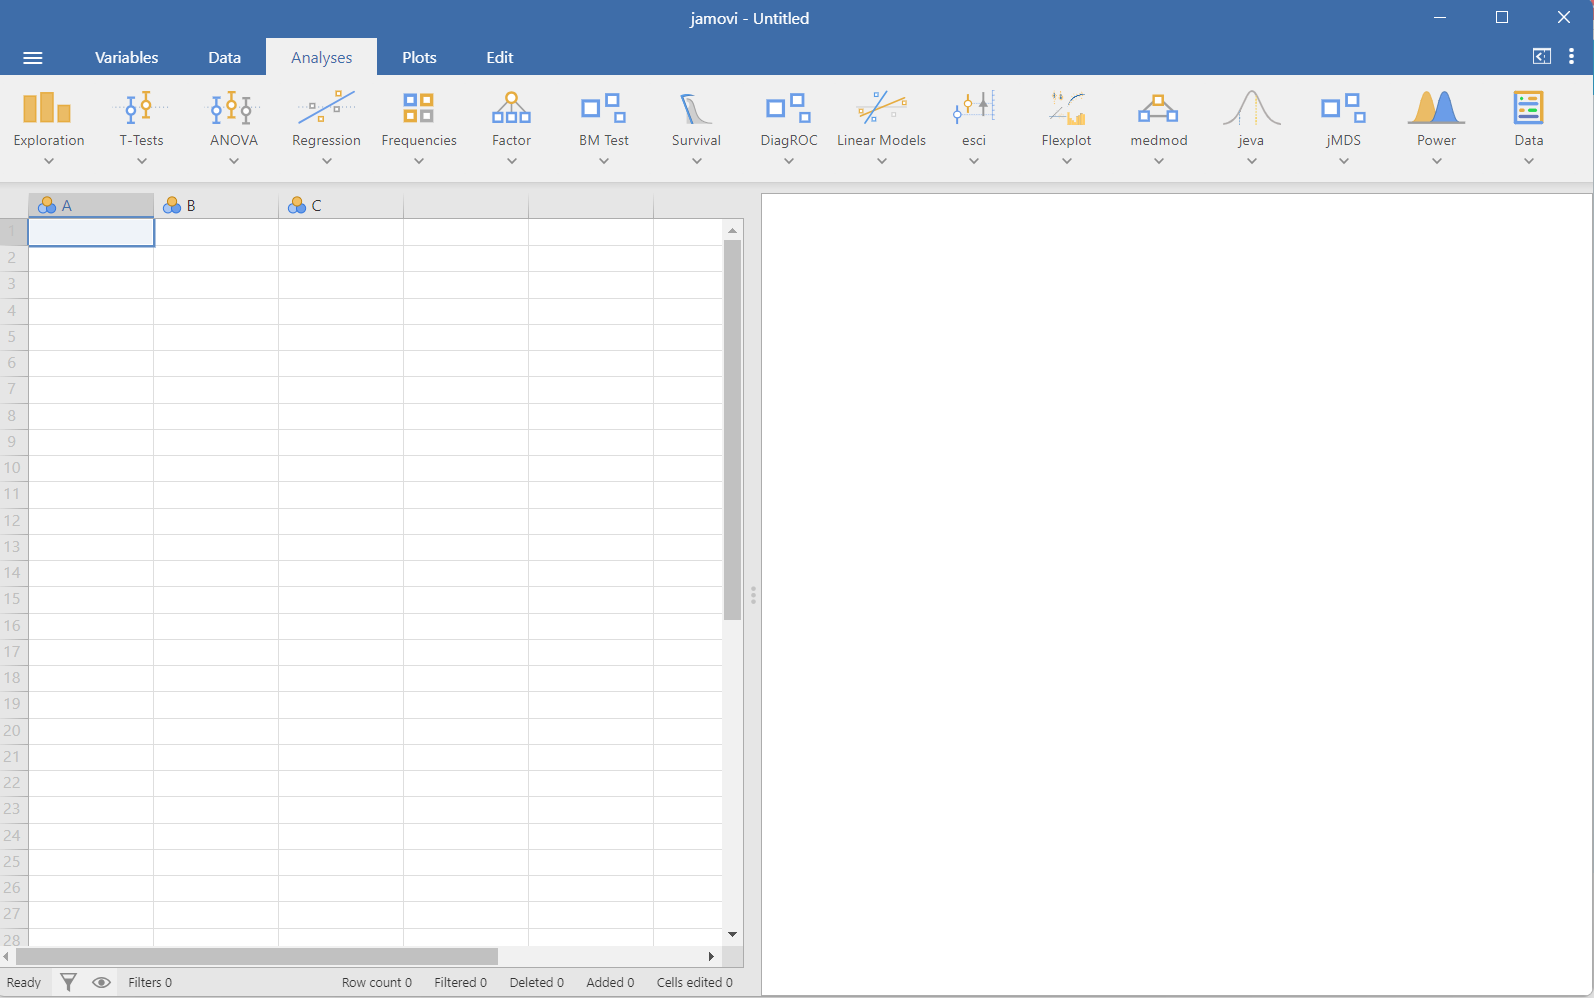Expand the Linear Models dropdown chevron
The width and height of the screenshot is (1594, 998).
881,161
